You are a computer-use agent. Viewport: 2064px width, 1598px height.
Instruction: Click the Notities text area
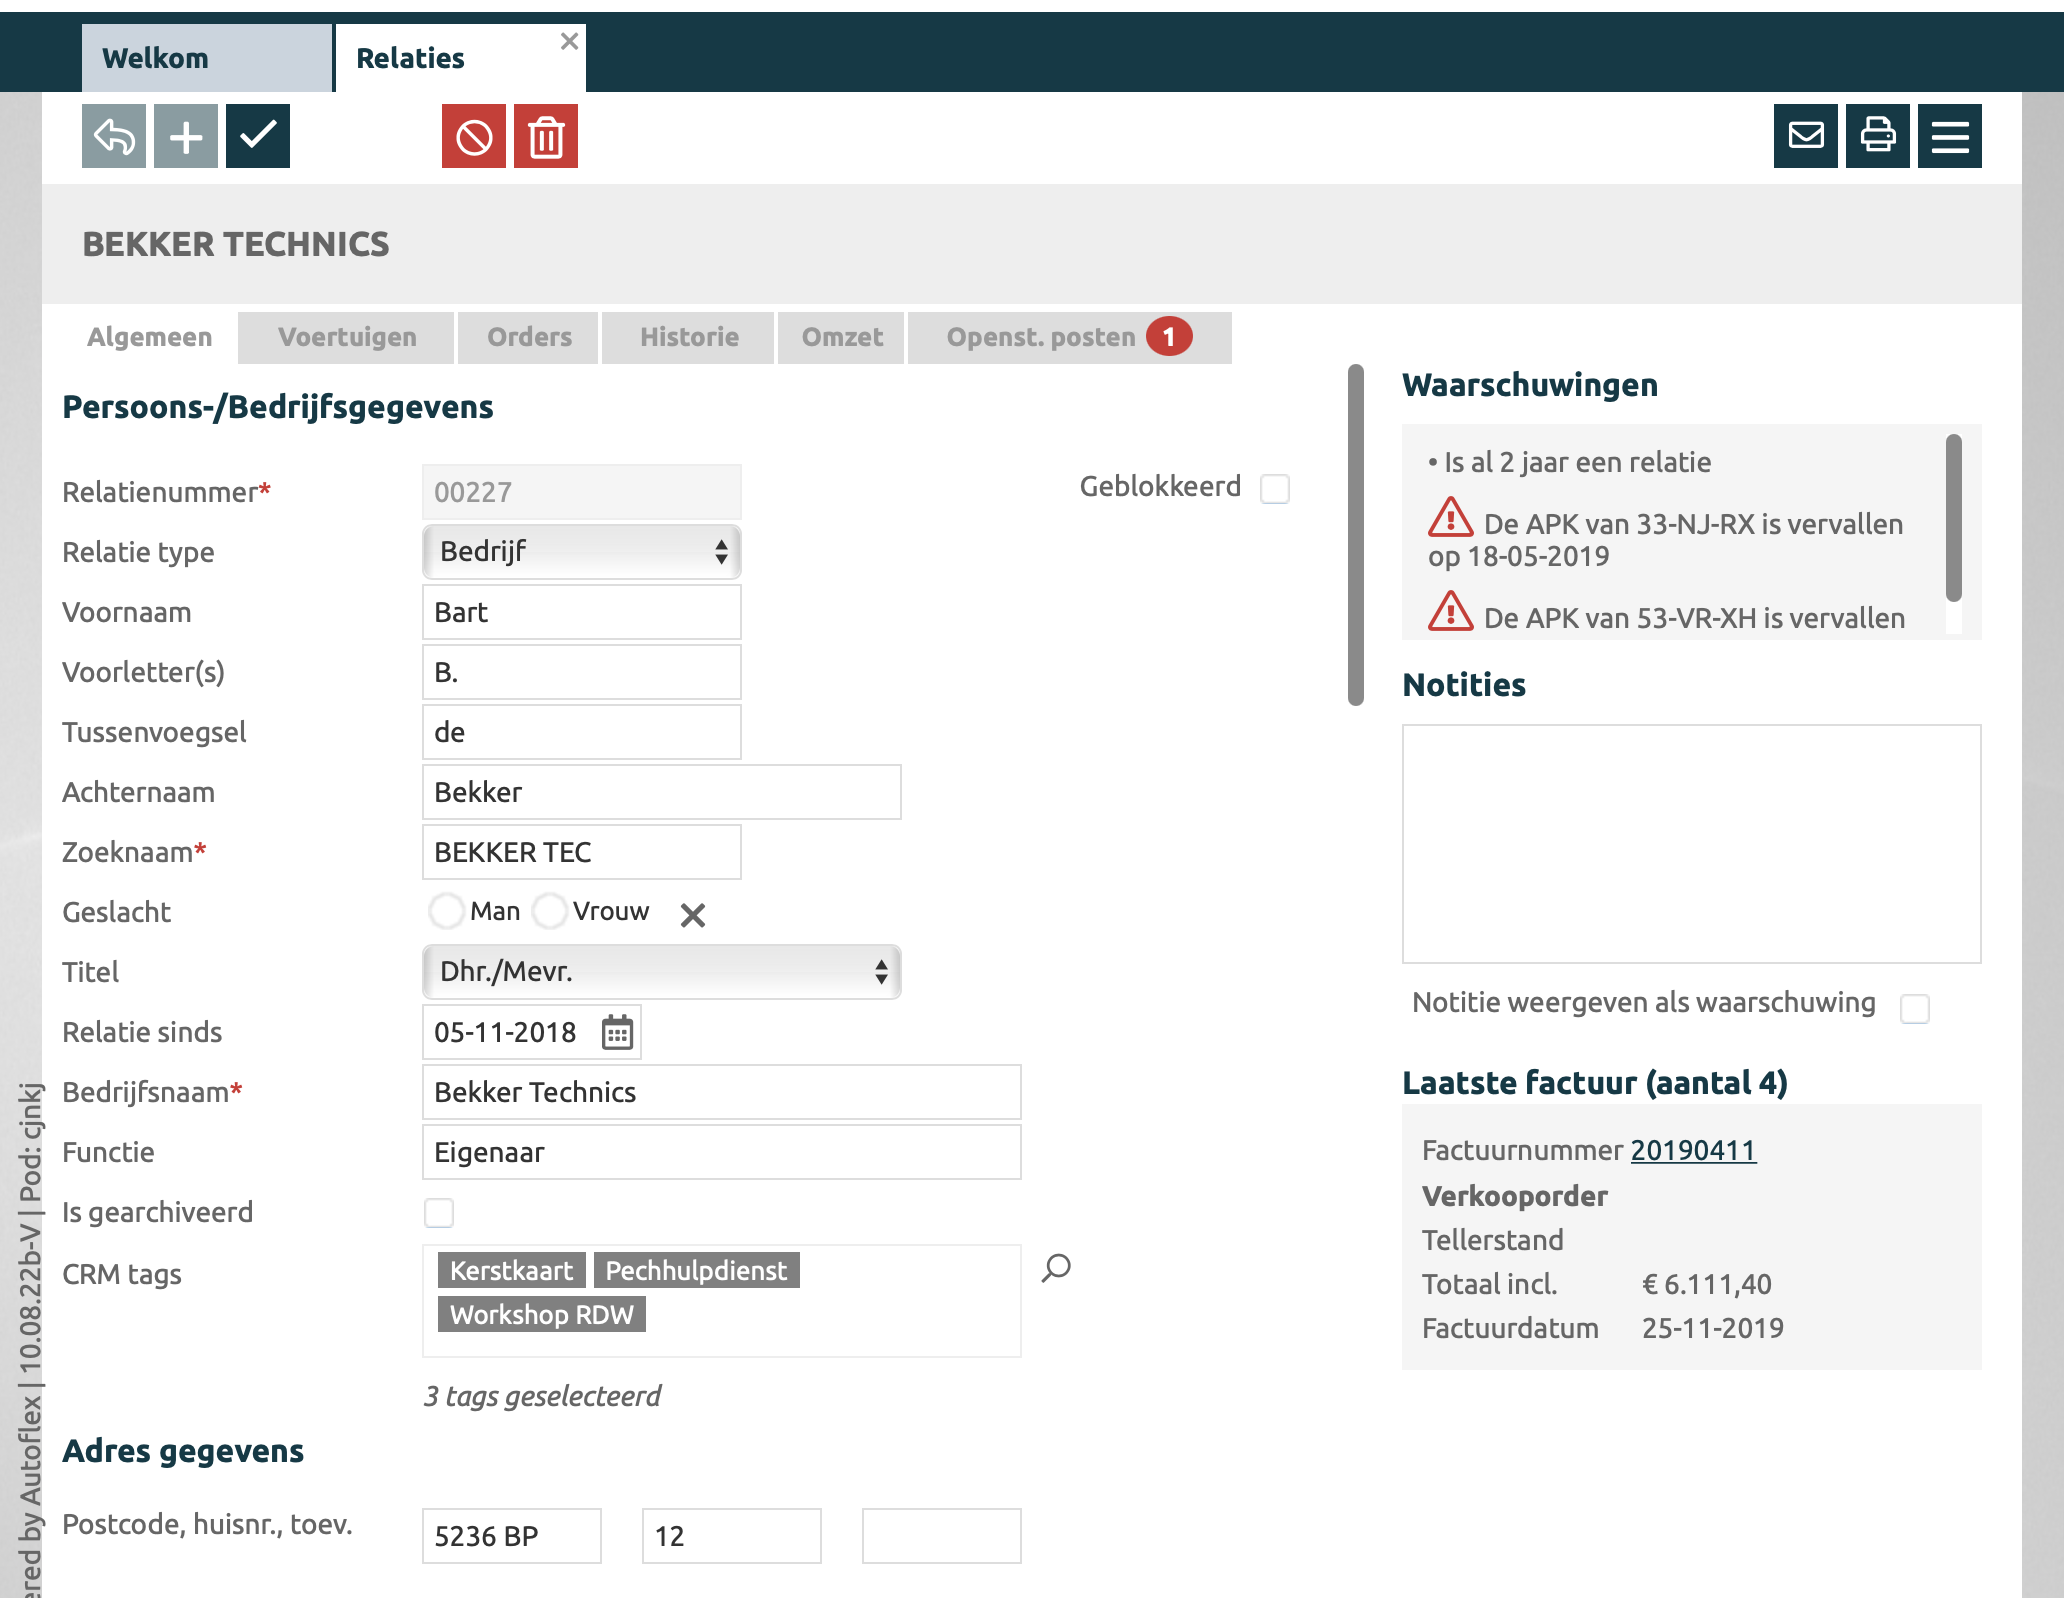coord(1691,844)
